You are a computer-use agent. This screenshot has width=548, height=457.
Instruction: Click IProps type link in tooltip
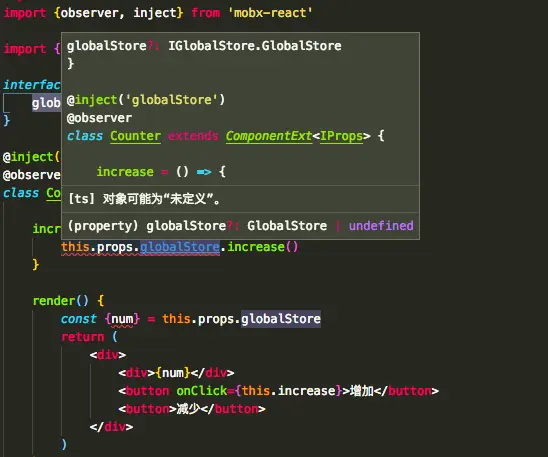[341, 136]
